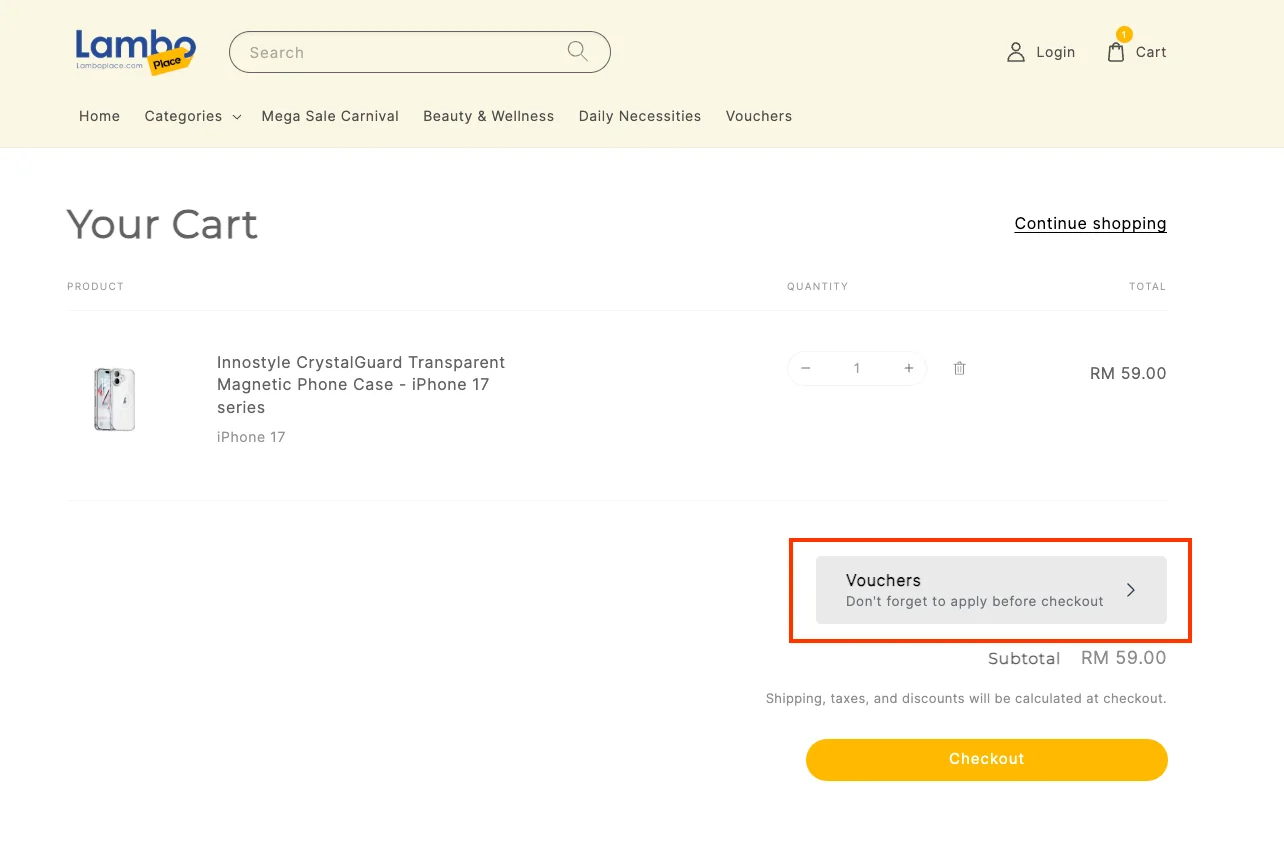Open Vouchers in navigation bar
The height and width of the screenshot is (848, 1284).
coord(759,116)
